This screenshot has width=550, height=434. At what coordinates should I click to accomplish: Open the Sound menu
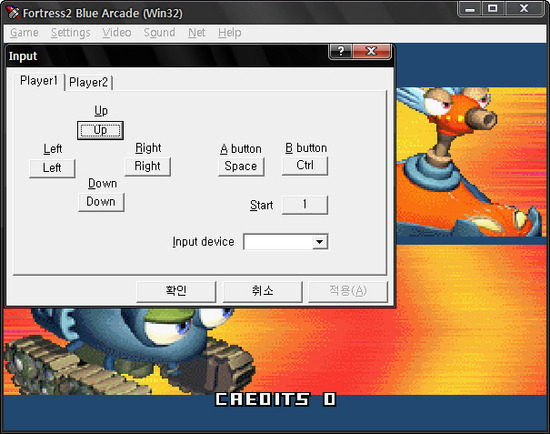click(x=159, y=33)
